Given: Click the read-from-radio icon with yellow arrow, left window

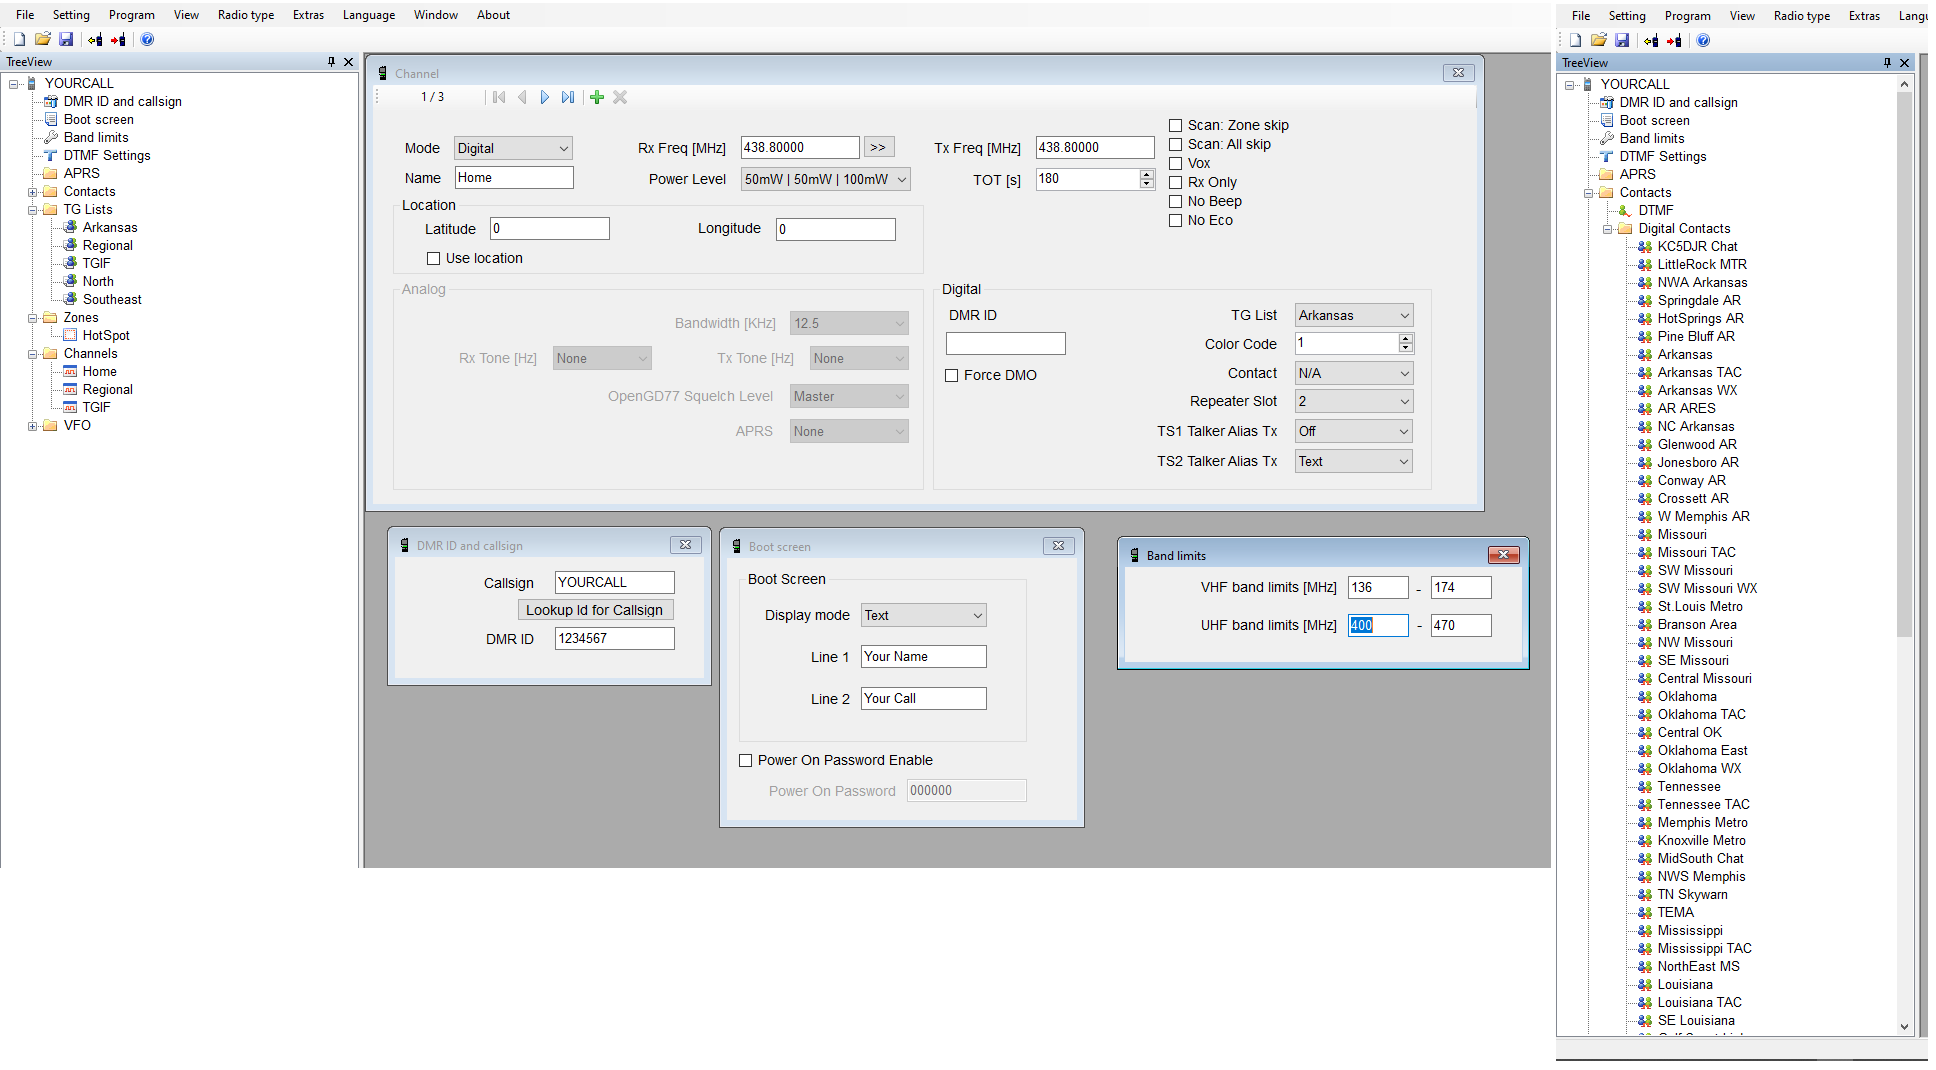Looking at the screenshot, I should 95,39.
